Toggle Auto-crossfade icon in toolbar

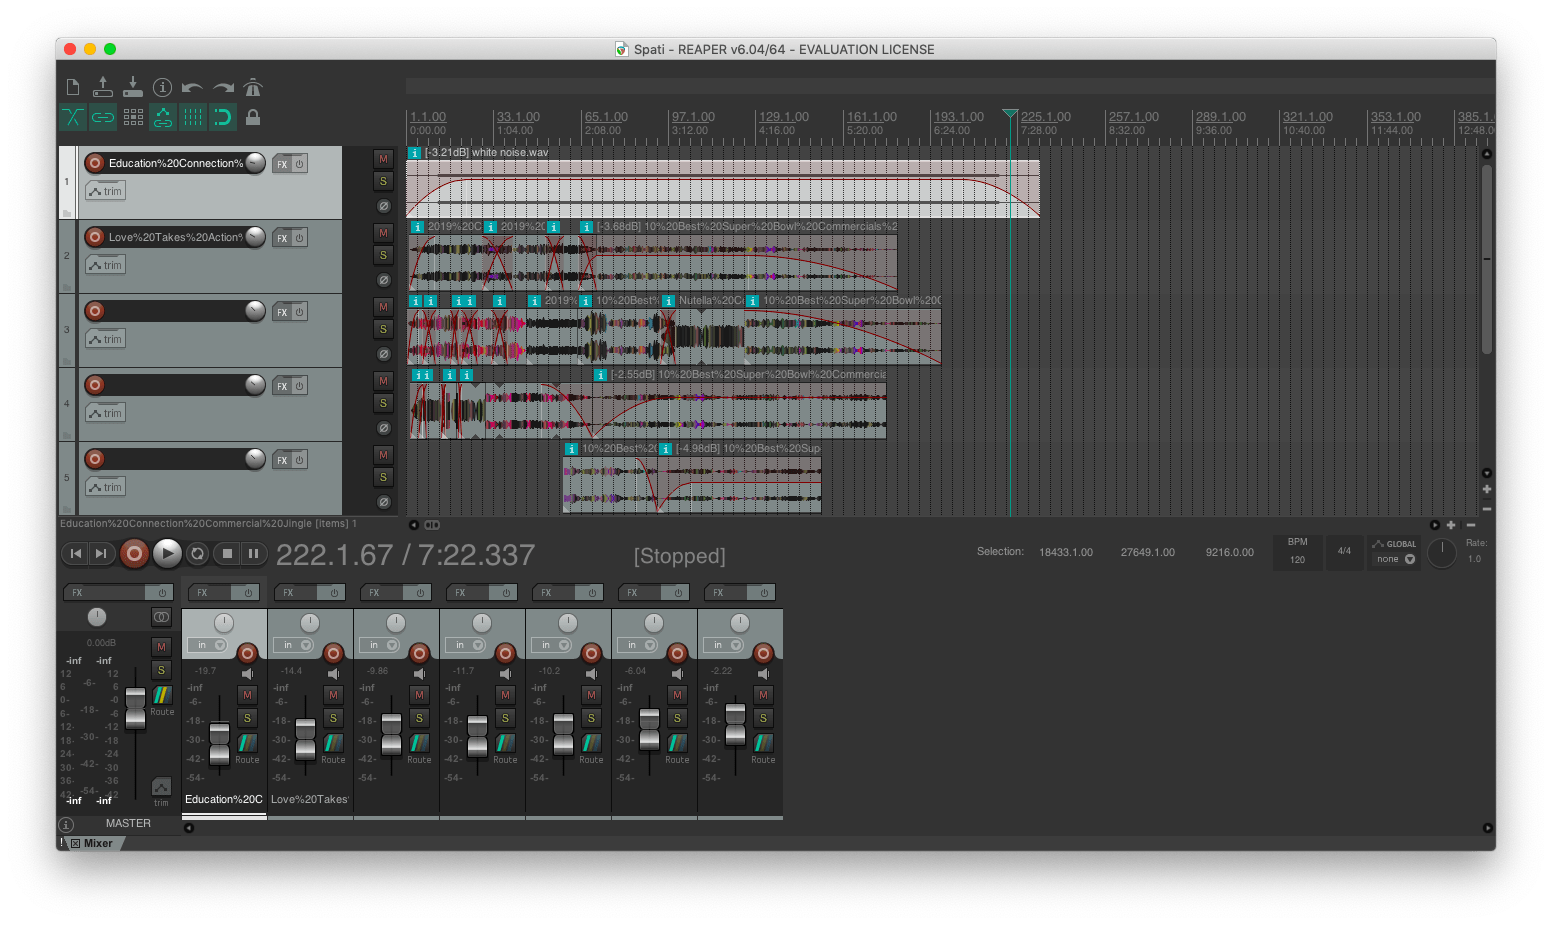point(73,117)
